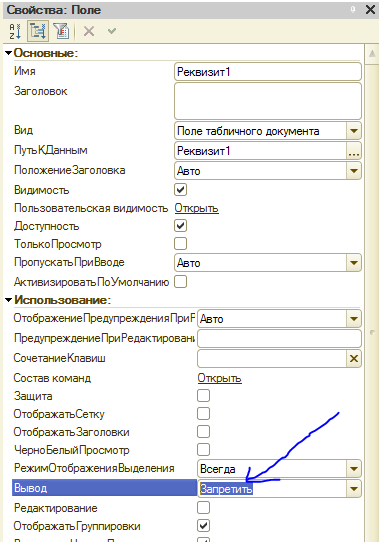Open the ПоложениеЗаголовка dropdown
This screenshot has width=384, height=548.
coord(354,171)
